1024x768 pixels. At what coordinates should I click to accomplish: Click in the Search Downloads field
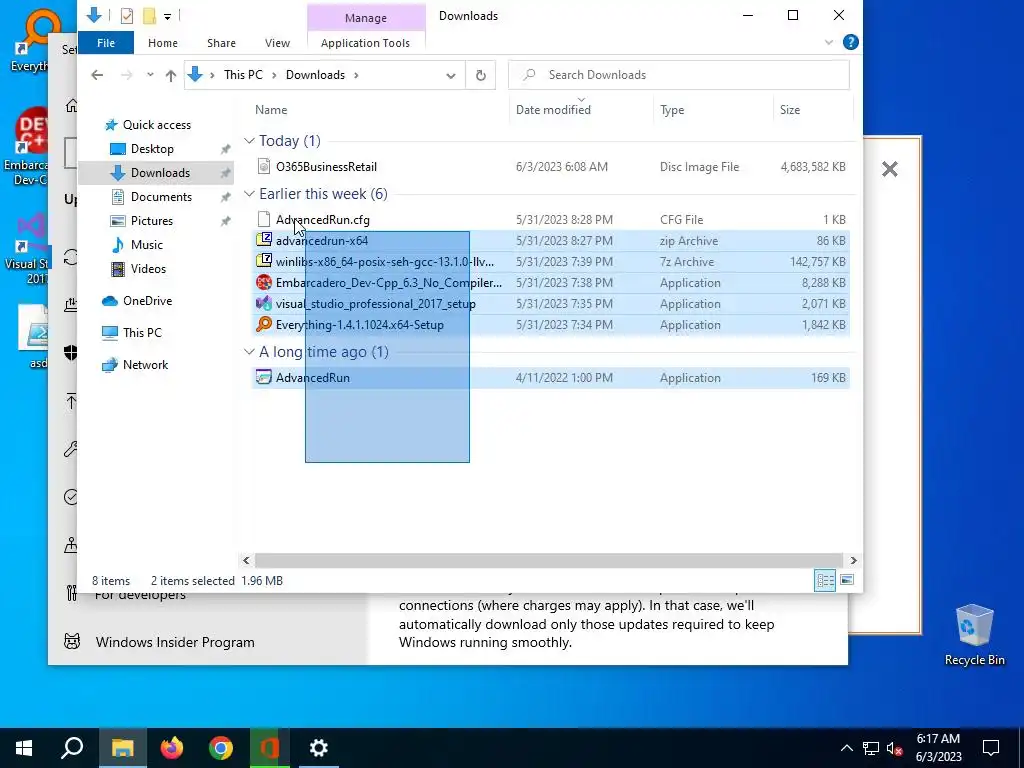point(679,75)
